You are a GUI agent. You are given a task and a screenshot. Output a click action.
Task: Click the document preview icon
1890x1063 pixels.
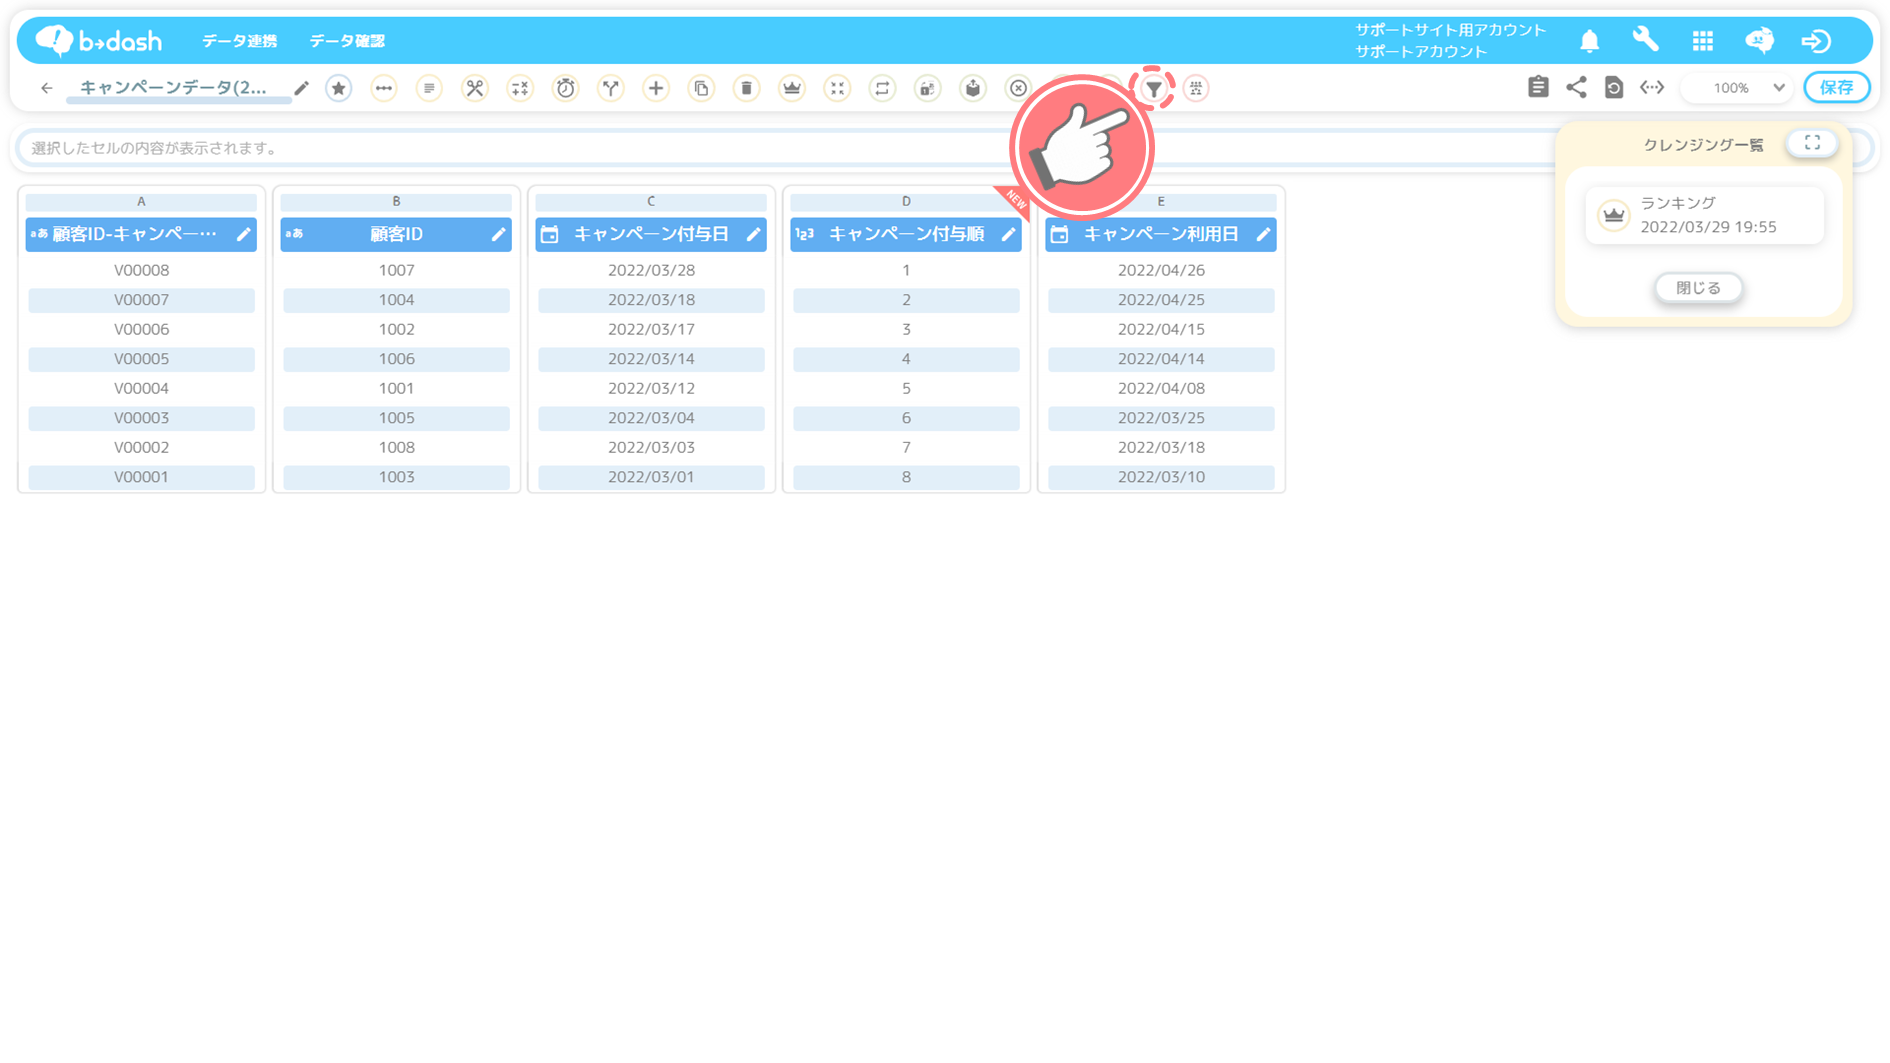[x=1614, y=87]
